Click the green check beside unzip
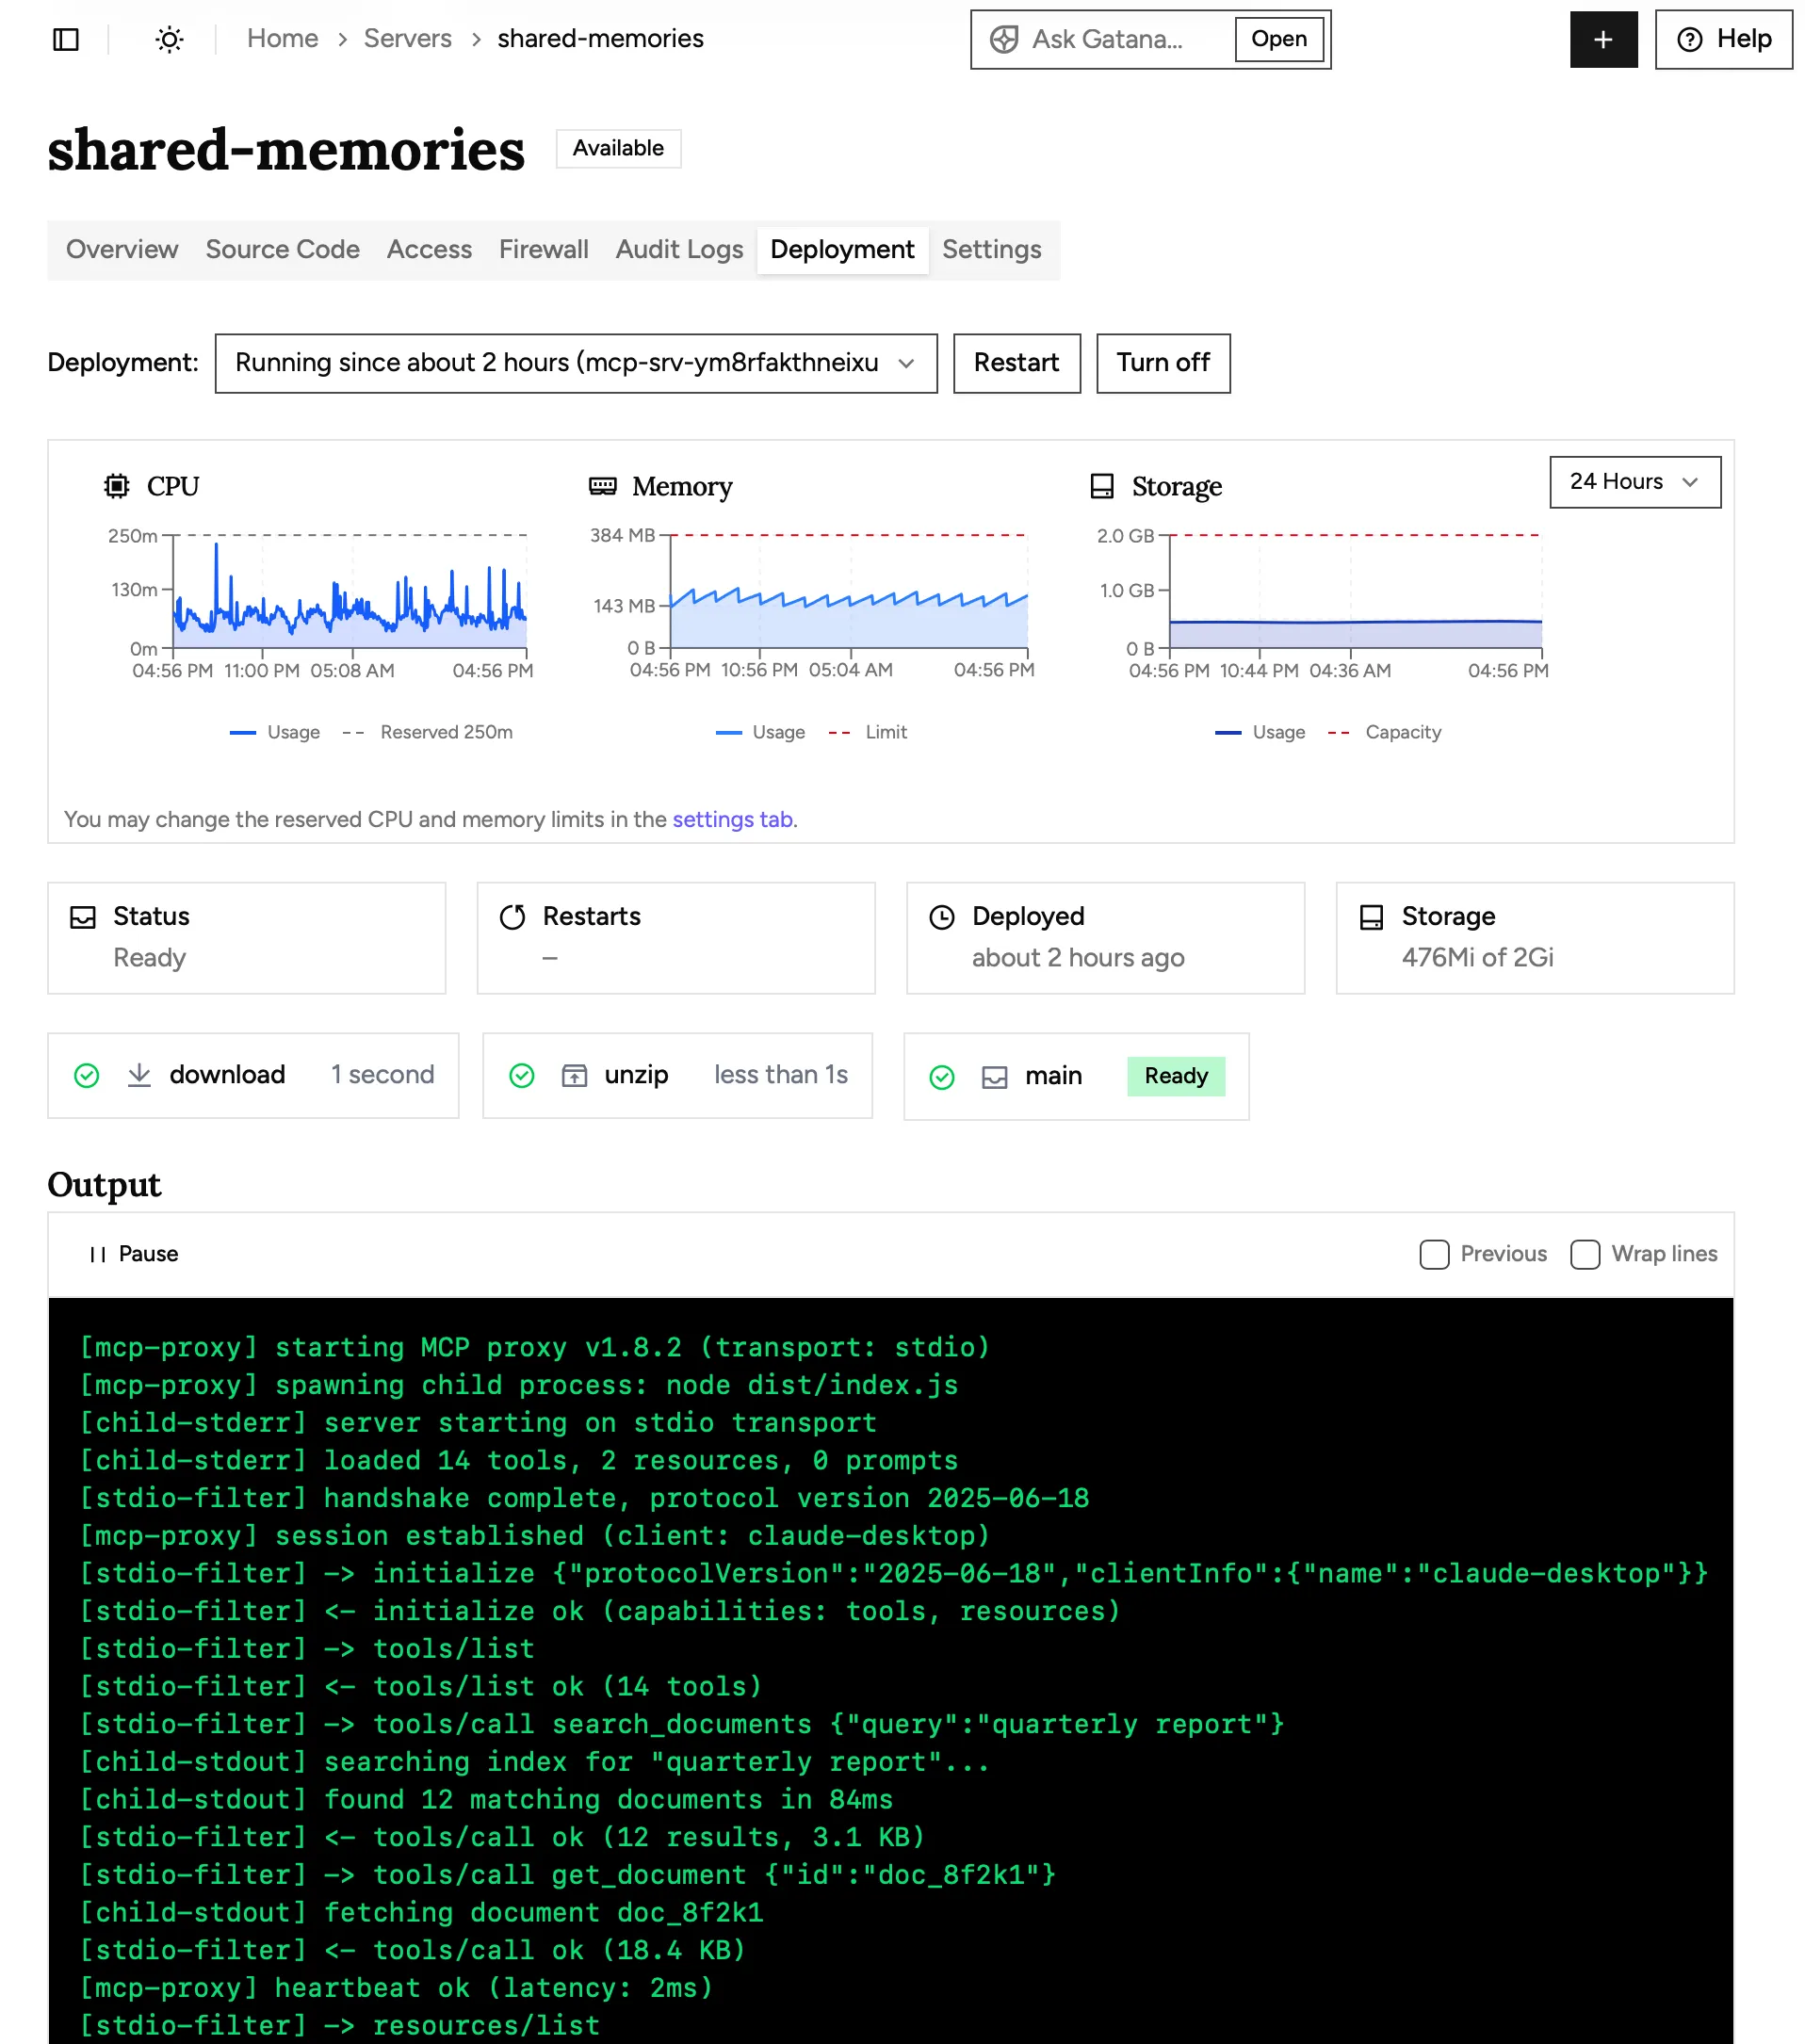The height and width of the screenshot is (2044, 1805). (x=522, y=1075)
